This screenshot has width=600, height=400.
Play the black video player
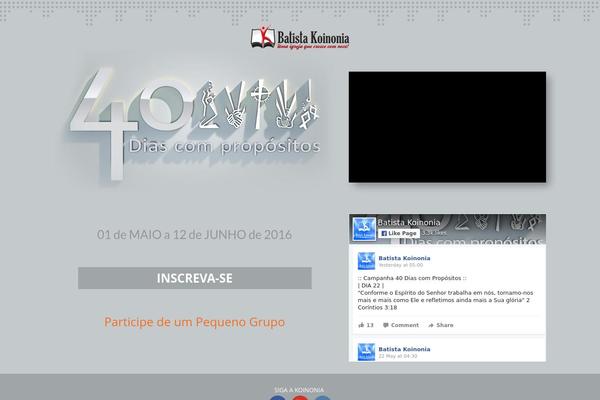point(447,127)
